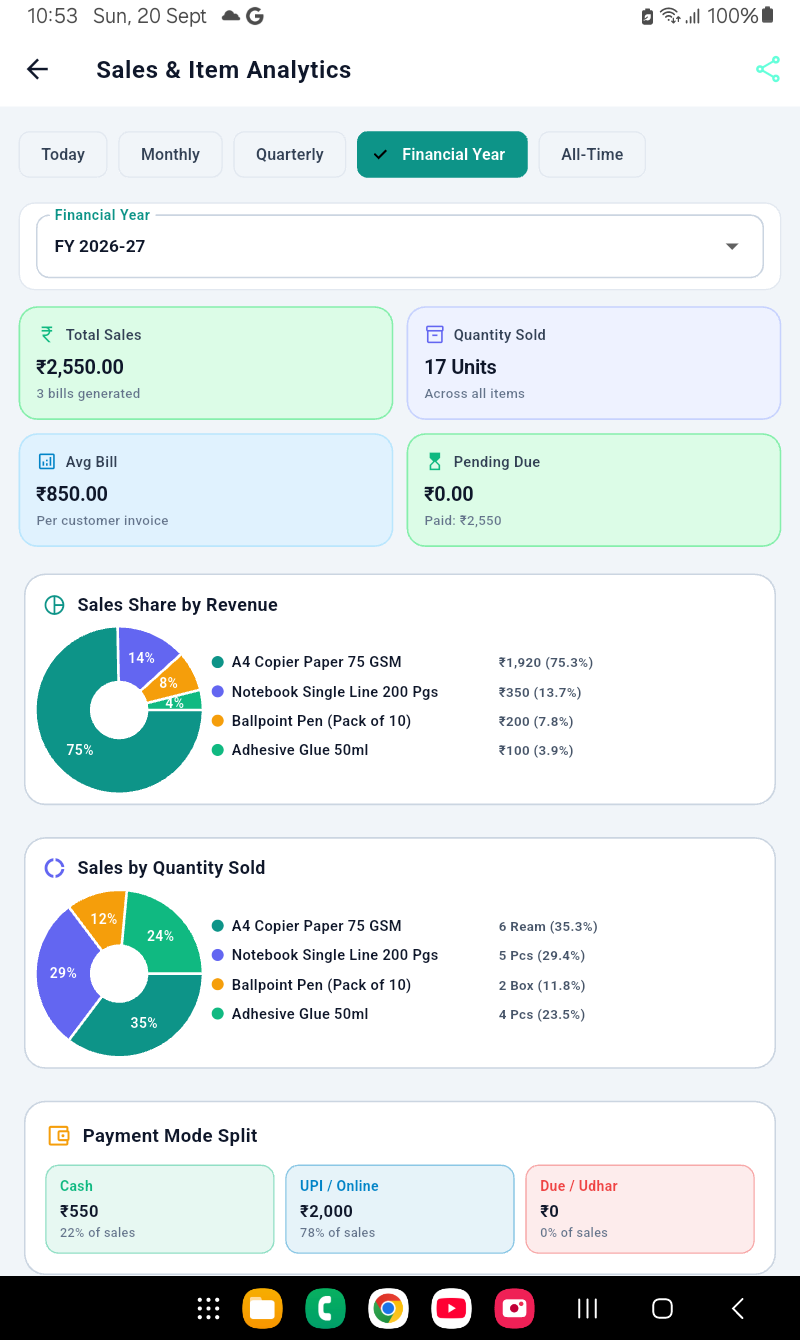Open the Financial Year FY 2026-27 dropdown

click(x=400, y=246)
